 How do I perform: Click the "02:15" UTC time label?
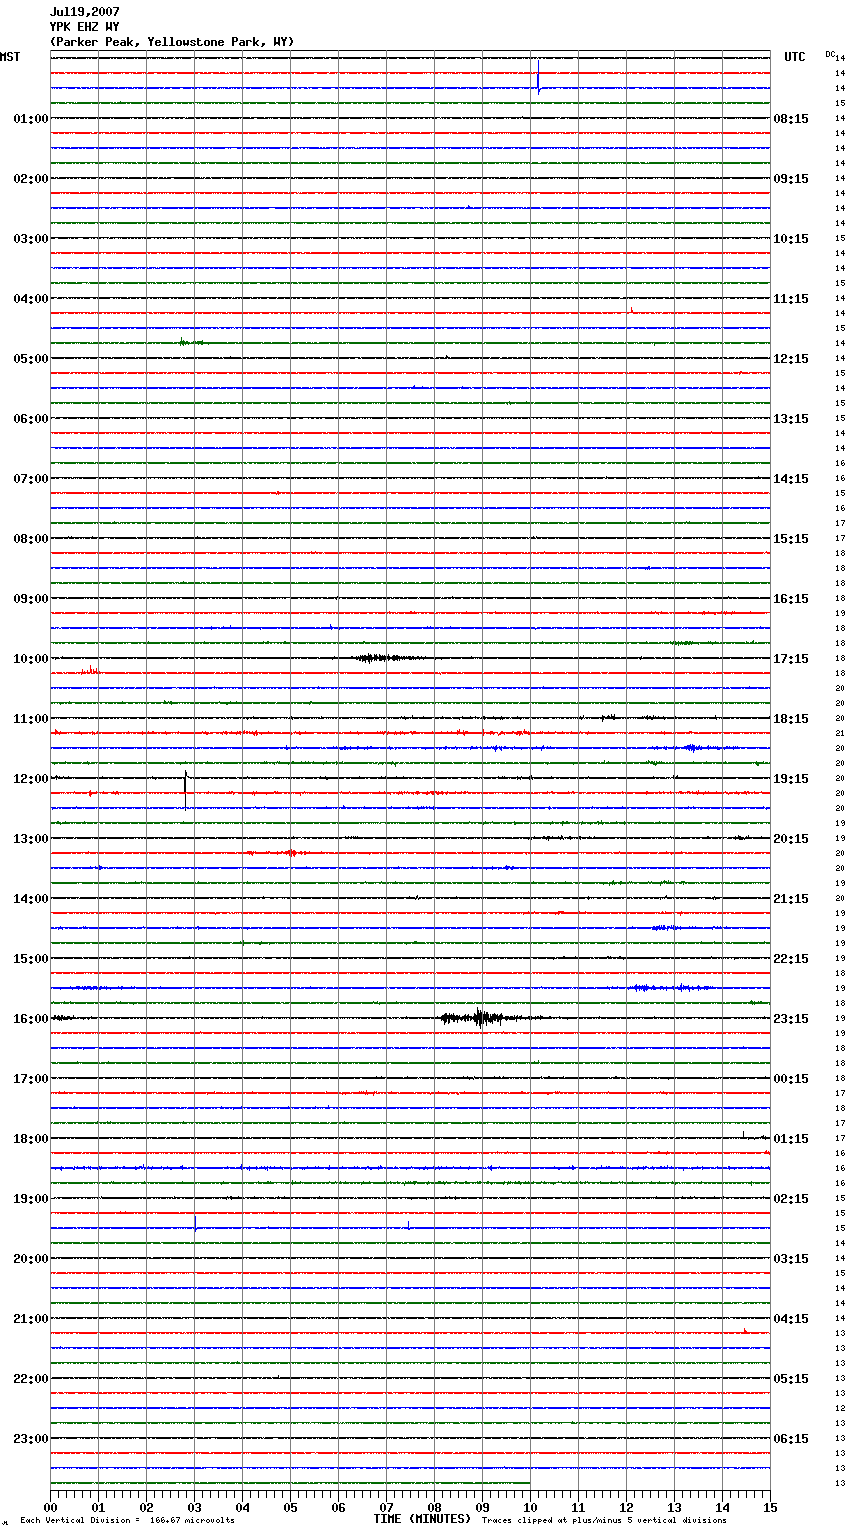pyautogui.click(x=791, y=1199)
